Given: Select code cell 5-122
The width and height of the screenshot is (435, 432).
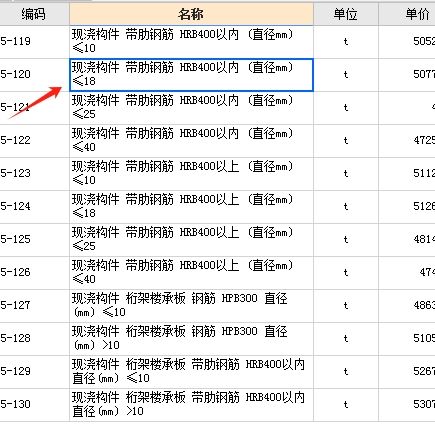Looking at the screenshot, I should point(34,141).
